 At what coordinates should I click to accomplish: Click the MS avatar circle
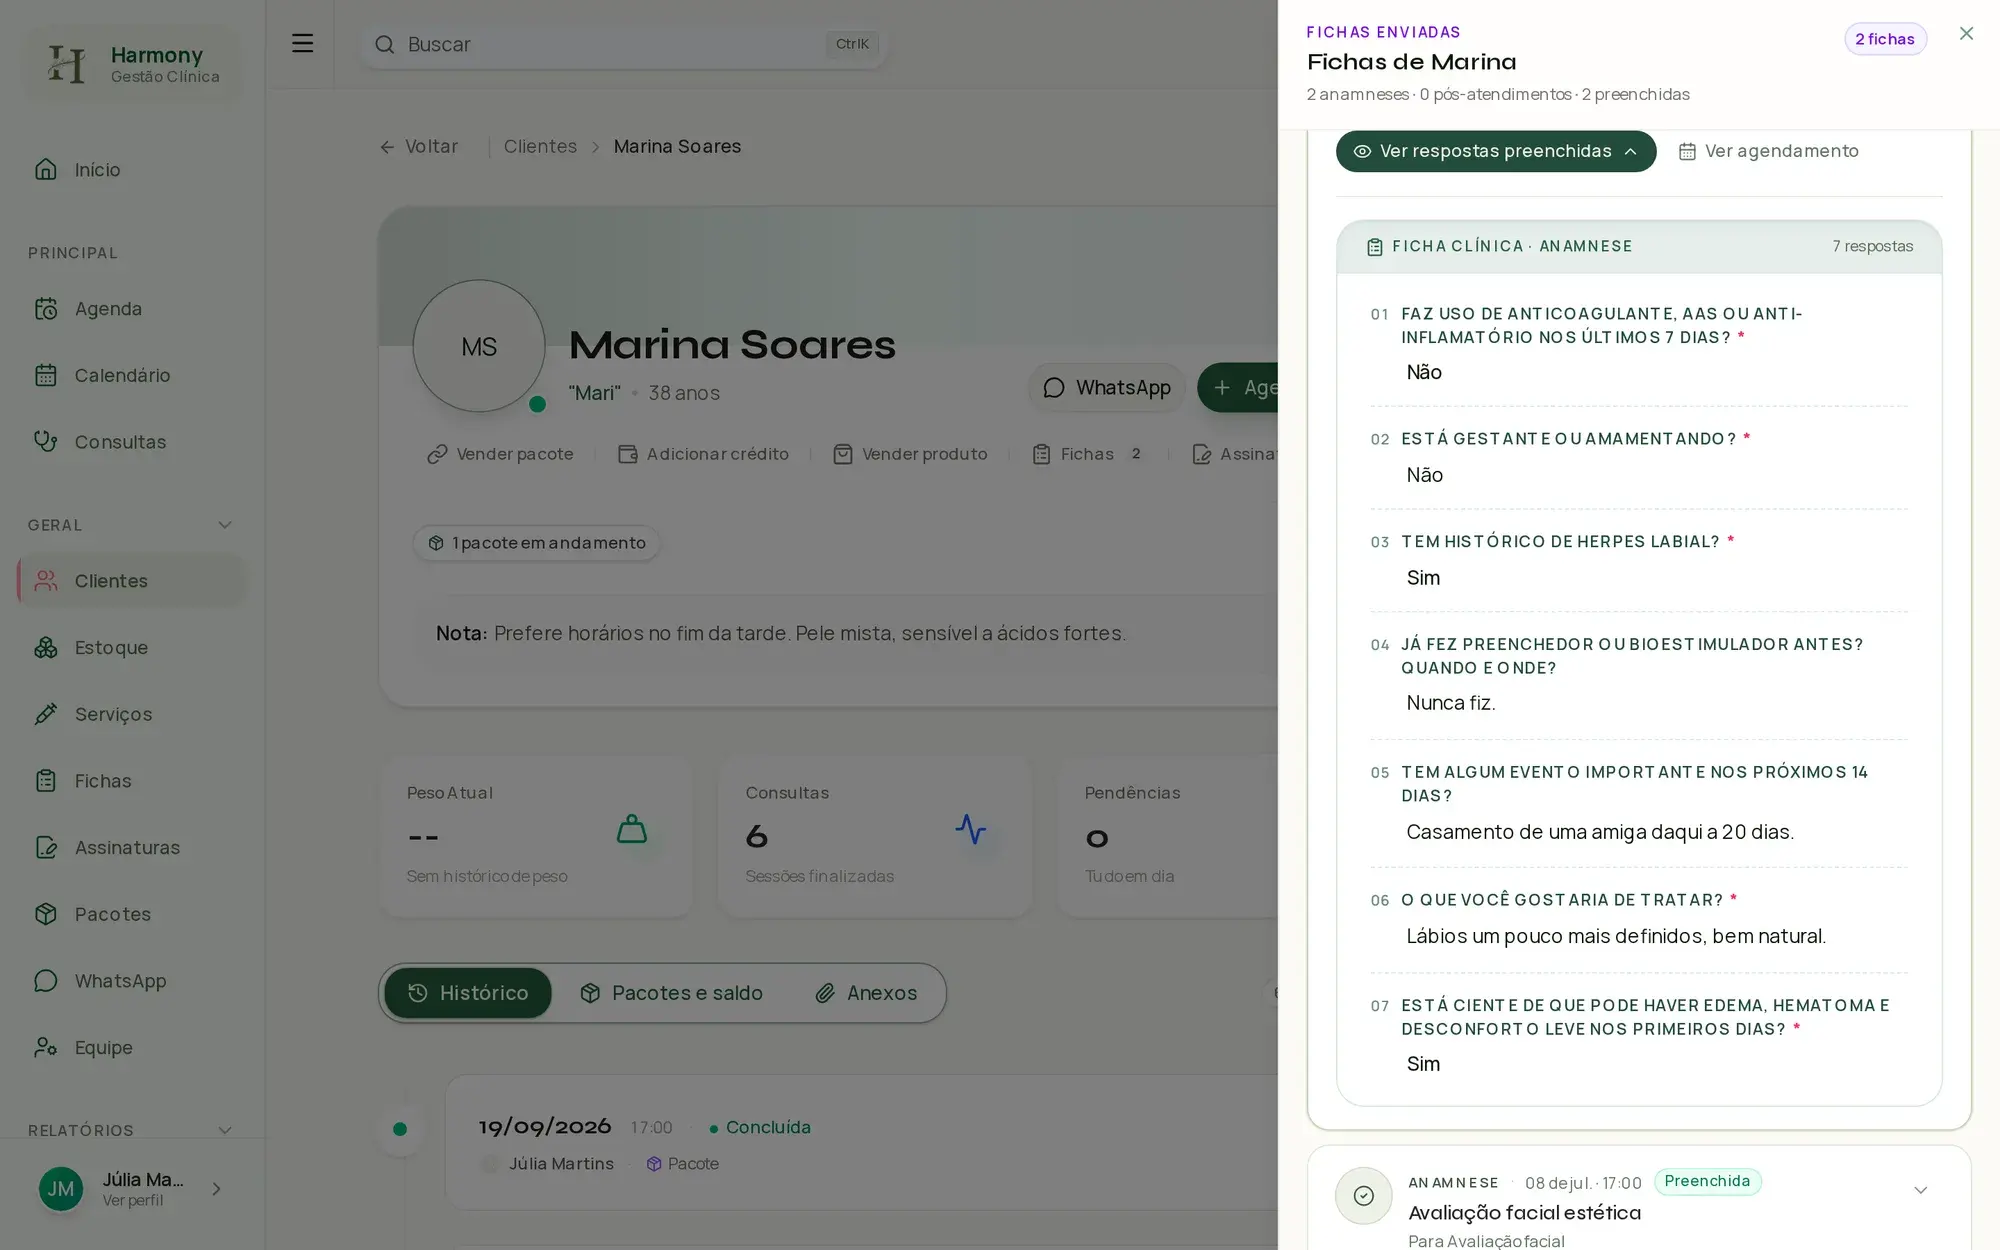tap(479, 346)
